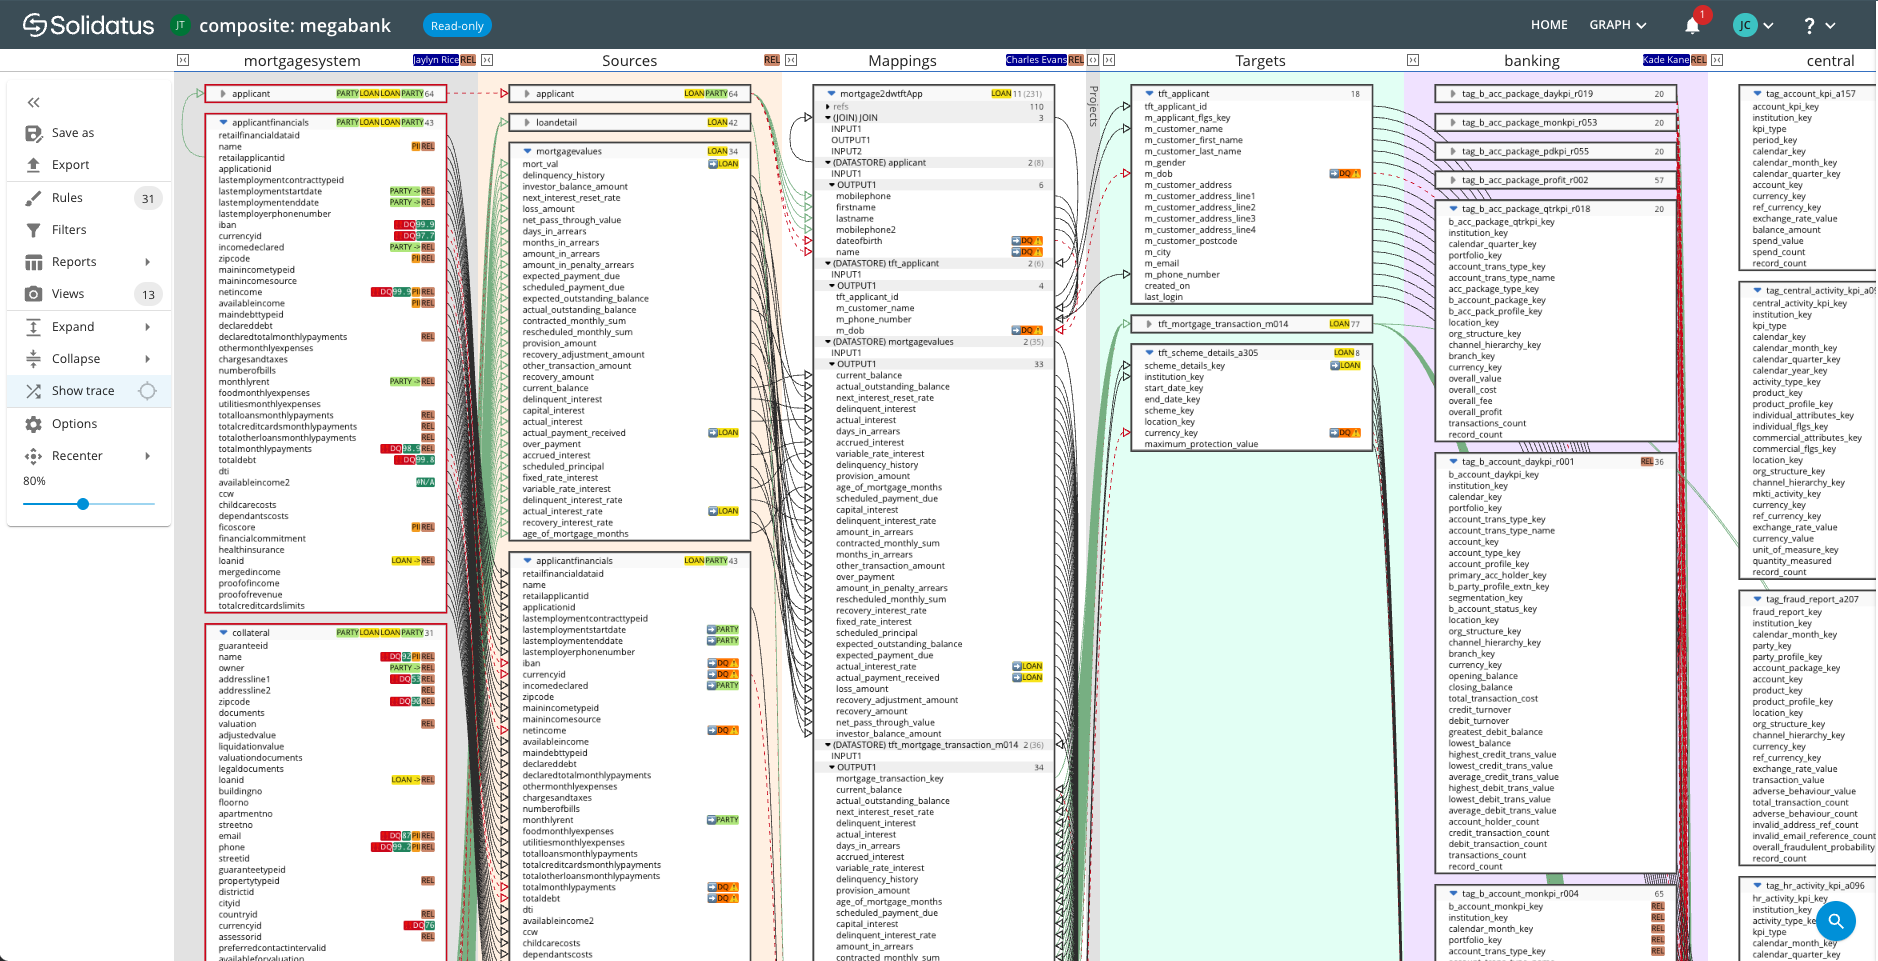Click the model title composite: megabank

tap(295, 25)
